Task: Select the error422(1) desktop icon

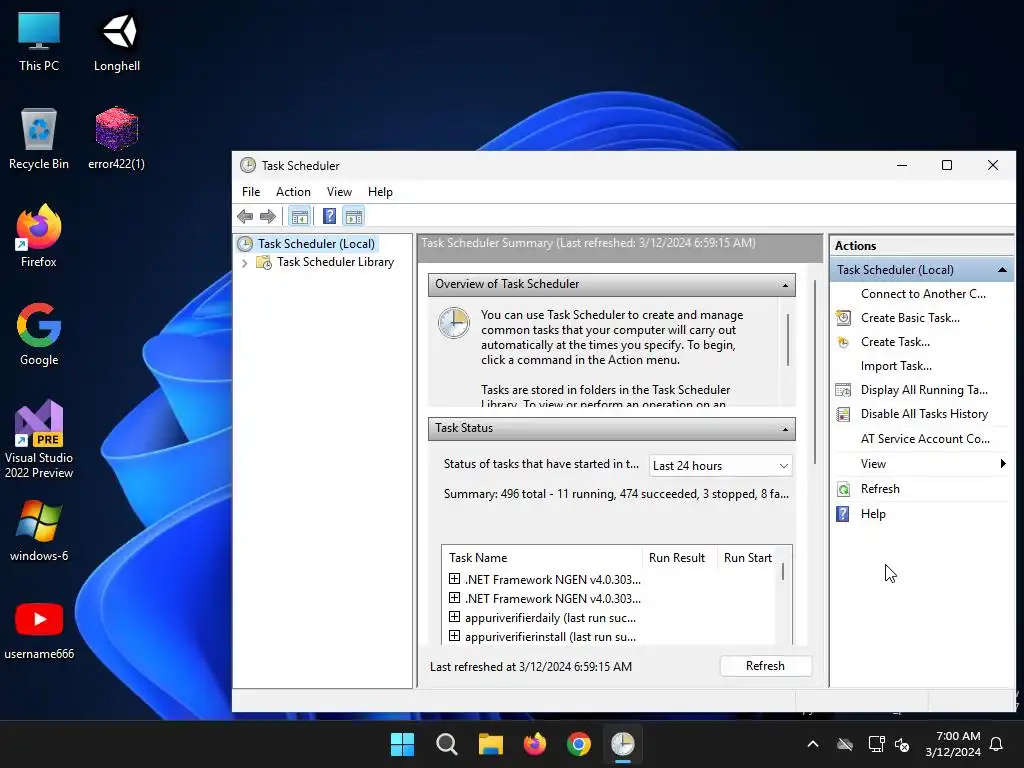Action: (116, 139)
